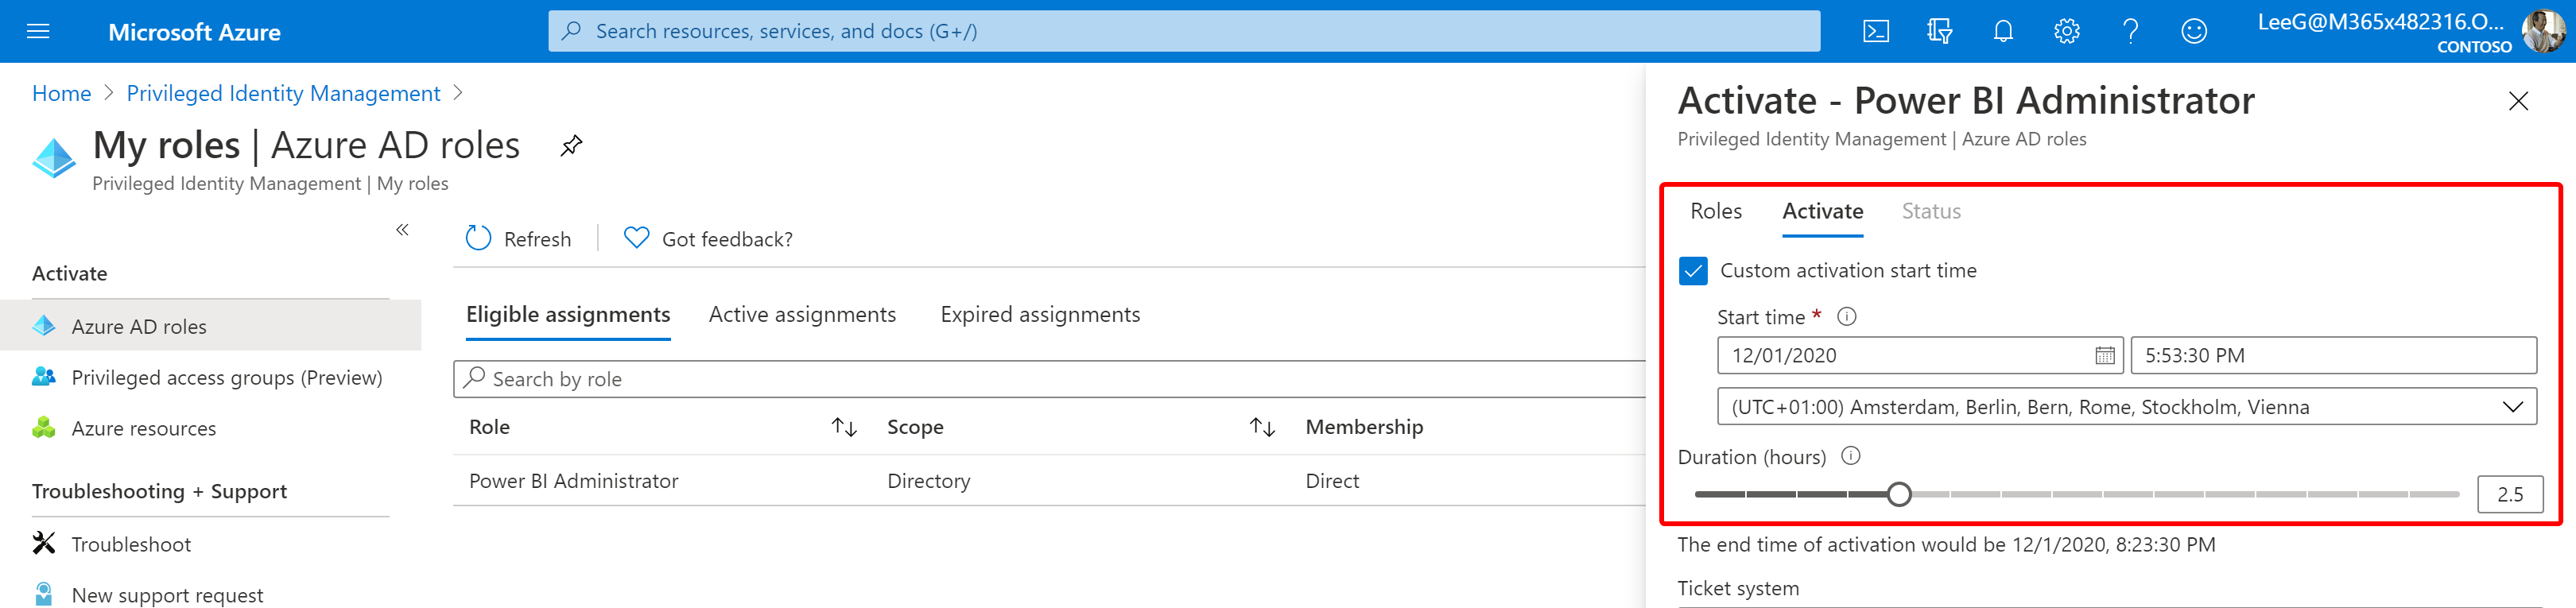Click the feedback smiley icon
The image size is (2576, 608).
pos(2194,31)
